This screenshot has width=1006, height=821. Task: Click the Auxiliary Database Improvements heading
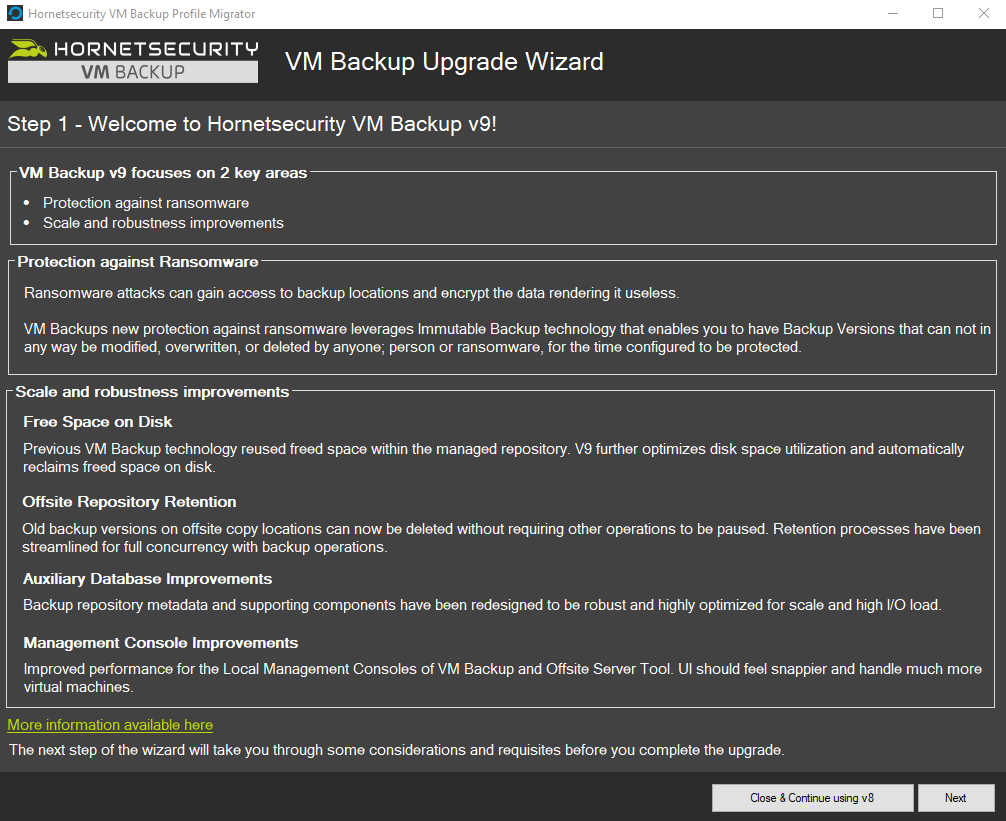point(147,579)
